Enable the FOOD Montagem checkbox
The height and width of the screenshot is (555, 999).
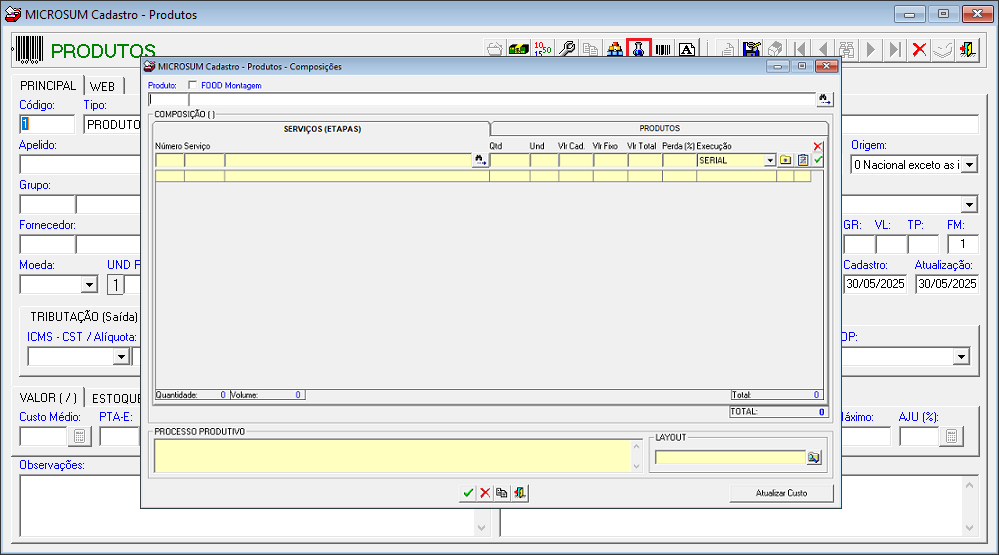(x=192, y=86)
